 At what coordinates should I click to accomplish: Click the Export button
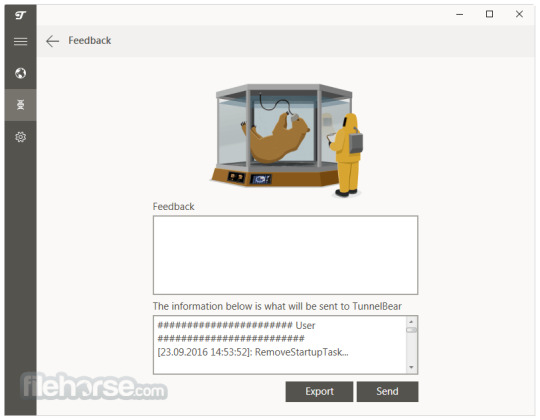(x=319, y=391)
